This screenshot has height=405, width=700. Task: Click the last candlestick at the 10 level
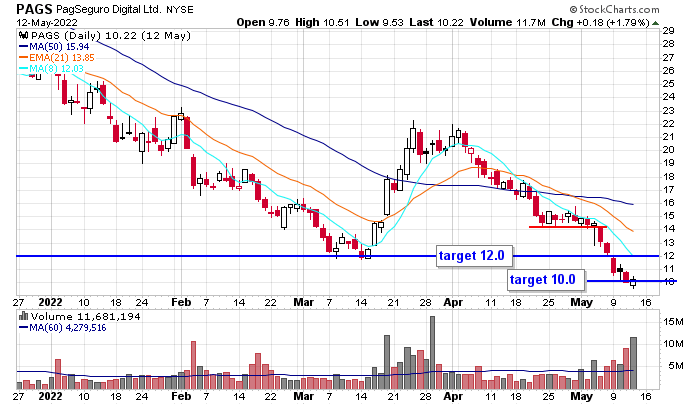(x=633, y=281)
